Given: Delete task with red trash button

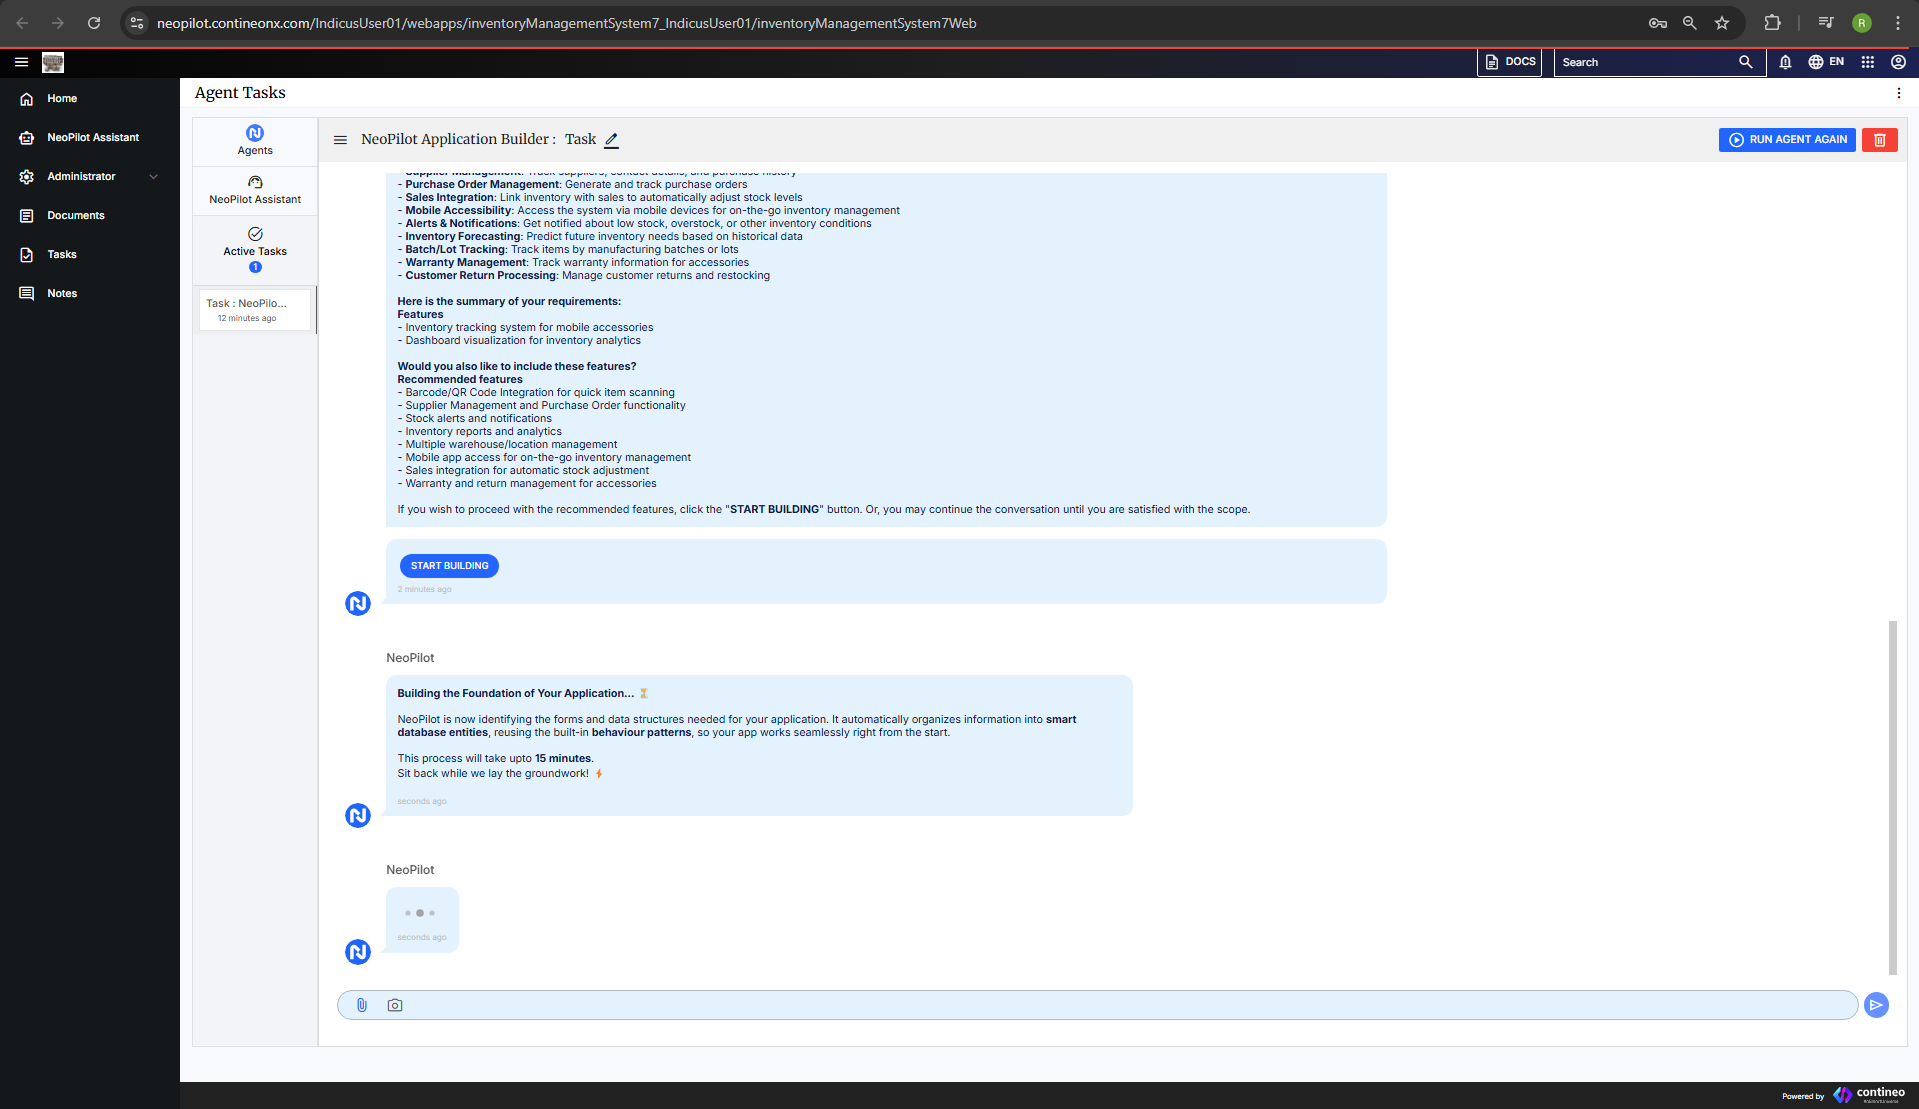Looking at the screenshot, I should (x=1880, y=140).
